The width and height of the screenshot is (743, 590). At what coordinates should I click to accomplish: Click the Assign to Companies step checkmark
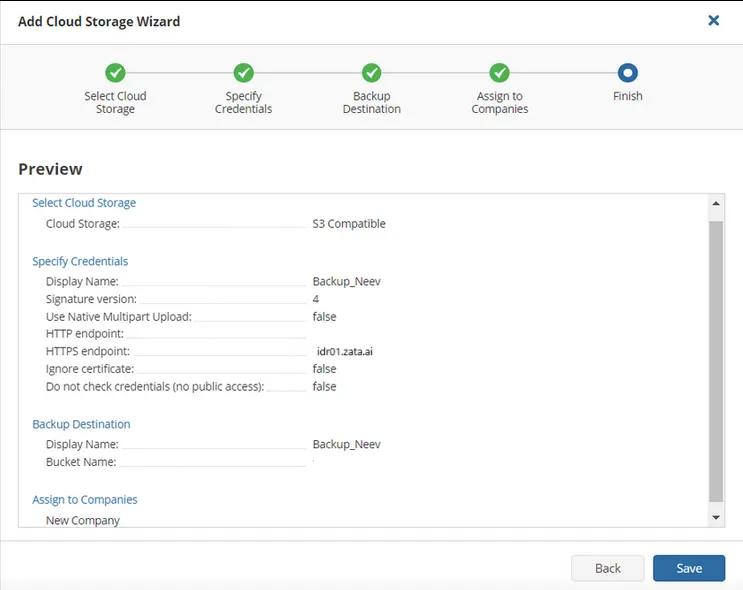pyautogui.click(x=499, y=73)
